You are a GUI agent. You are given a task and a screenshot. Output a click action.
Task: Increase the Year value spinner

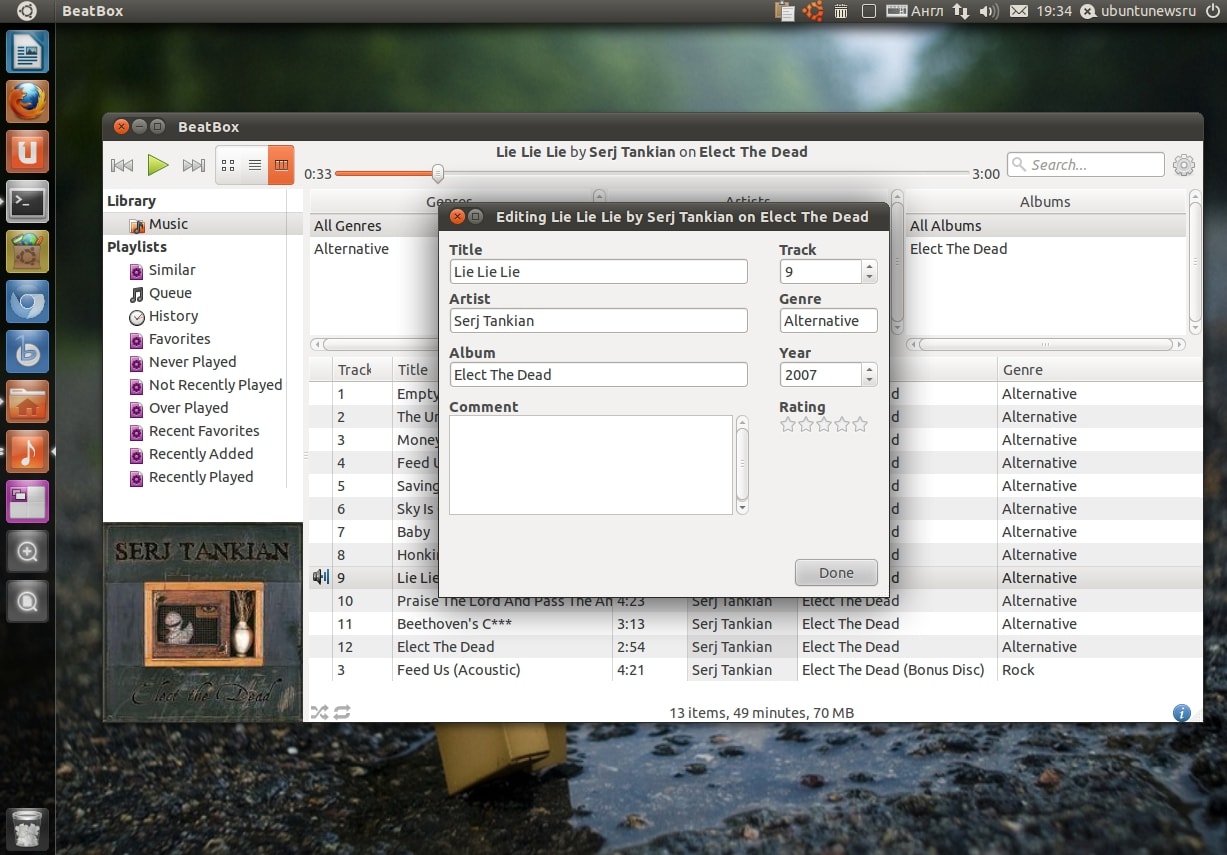tap(869, 369)
